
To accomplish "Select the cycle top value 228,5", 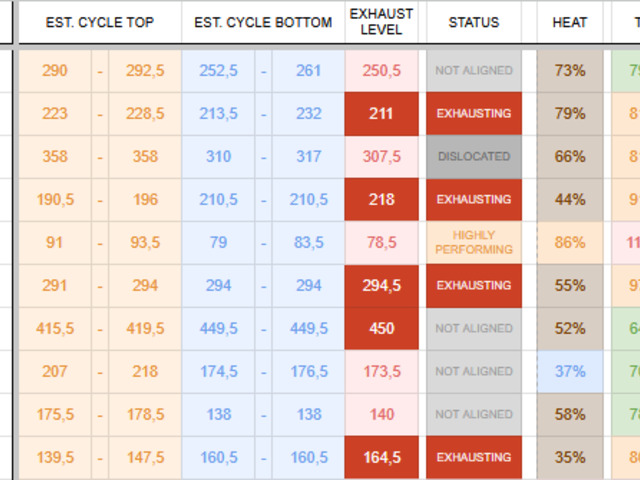I will point(145,113).
